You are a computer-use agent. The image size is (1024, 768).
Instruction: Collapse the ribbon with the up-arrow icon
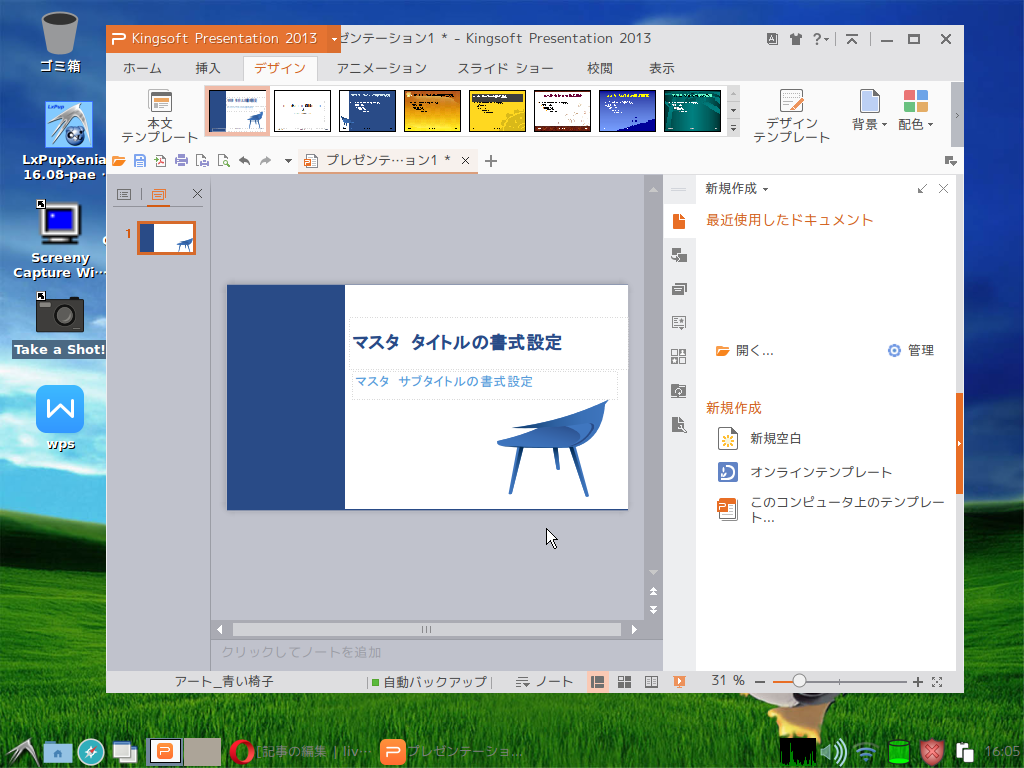pyautogui.click(x=852, y=39)
